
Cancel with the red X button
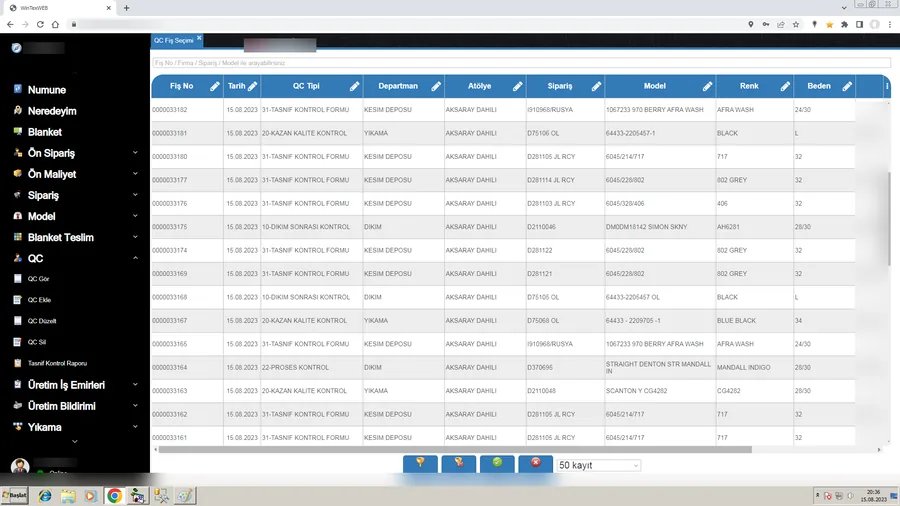(536, 464)
